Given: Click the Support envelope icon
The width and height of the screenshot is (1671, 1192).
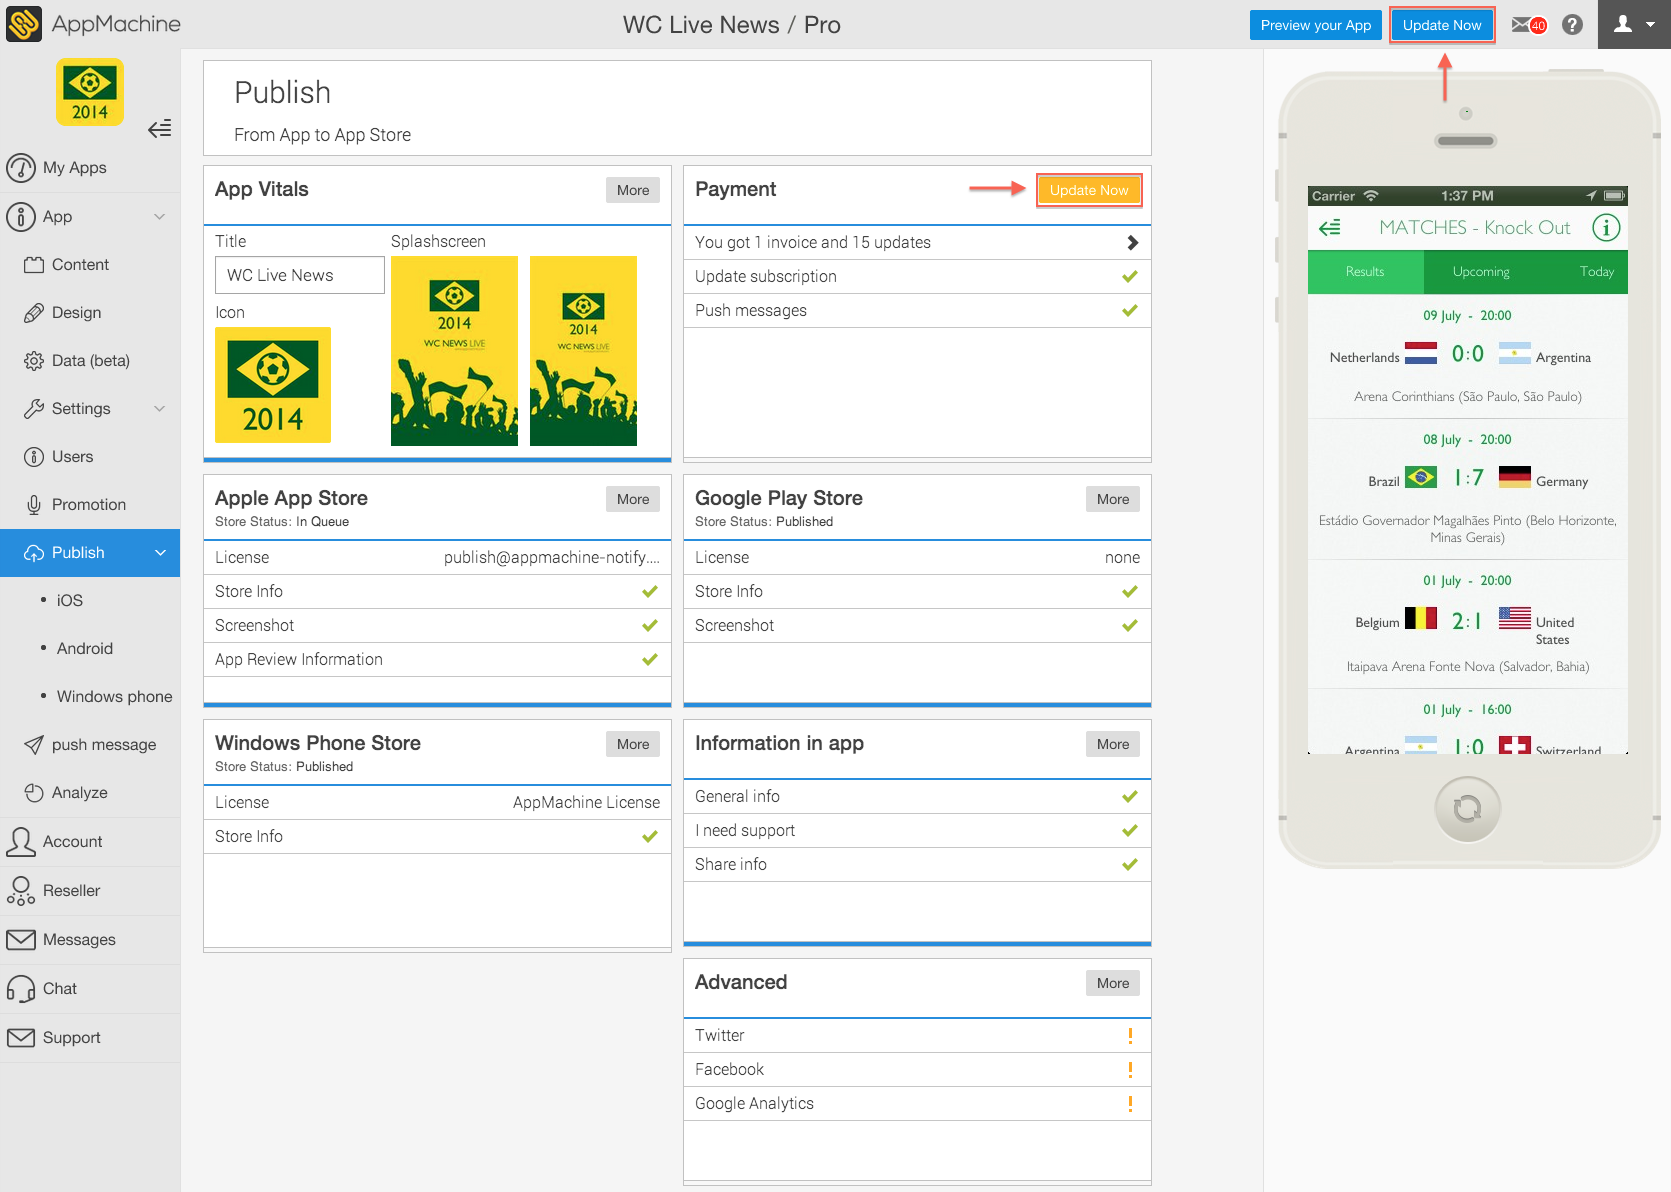Looking at the screenshot, I should [x=21, y=1038].
